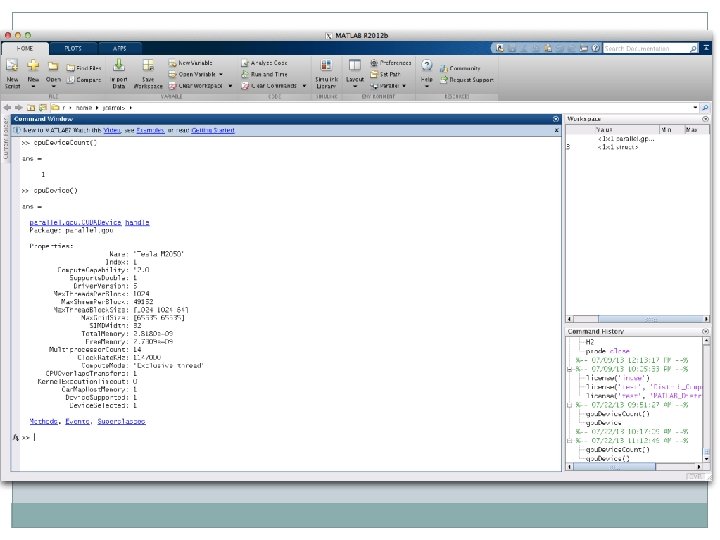Switch to the HOME tab
The height and width of the screenshot is (540, 720).
coord(25,48)
